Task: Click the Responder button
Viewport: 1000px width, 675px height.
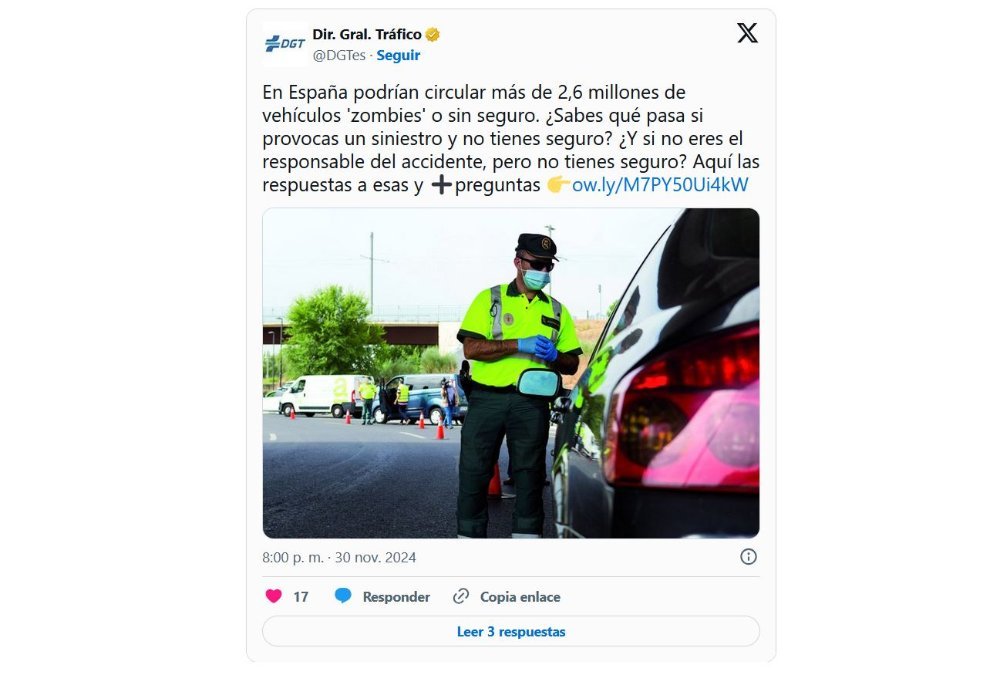Action: [x=396, y=597]
